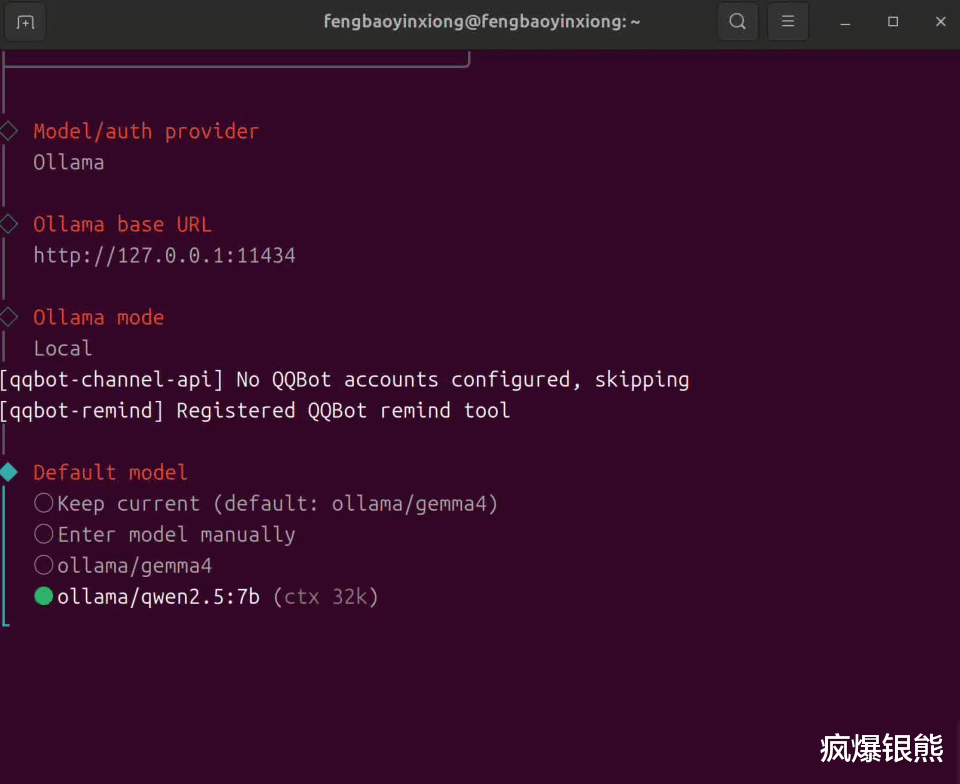Click the http://127.0.0.1:11434 URL text
Screen dimensions: 960x784
click(164, 255)
